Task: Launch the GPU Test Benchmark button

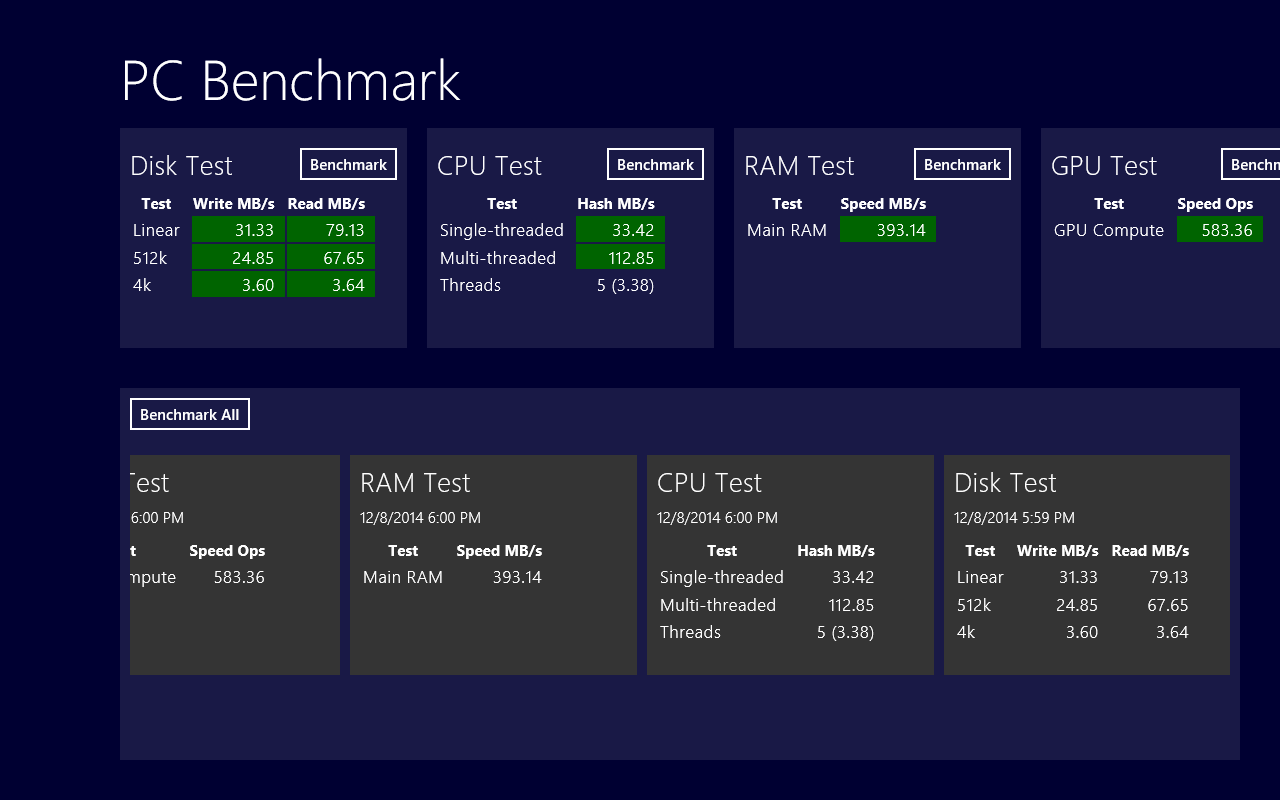Action: 1252,165
